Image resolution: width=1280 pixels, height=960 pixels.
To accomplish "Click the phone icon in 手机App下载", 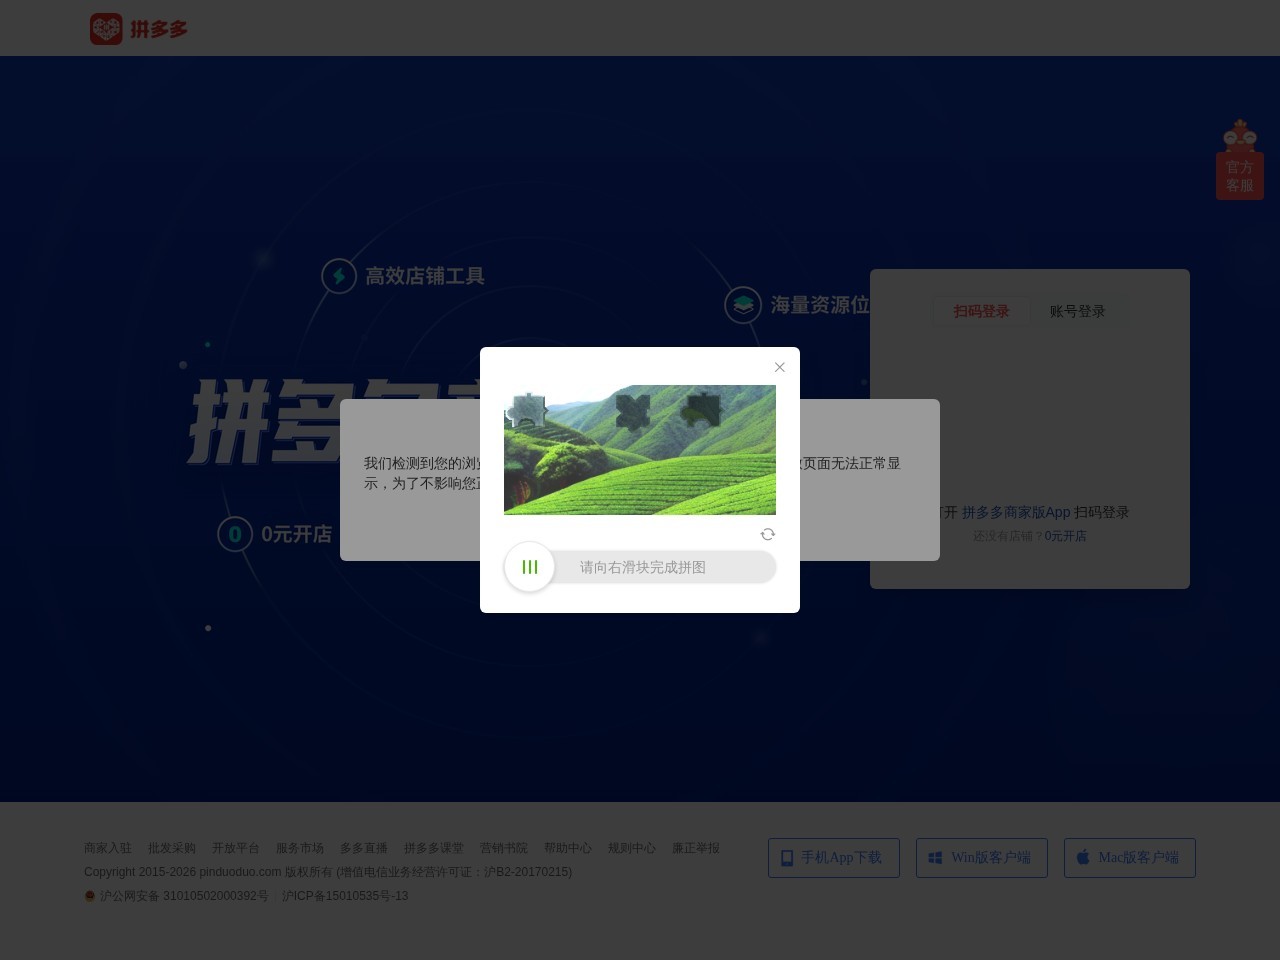I will [787, 857].
